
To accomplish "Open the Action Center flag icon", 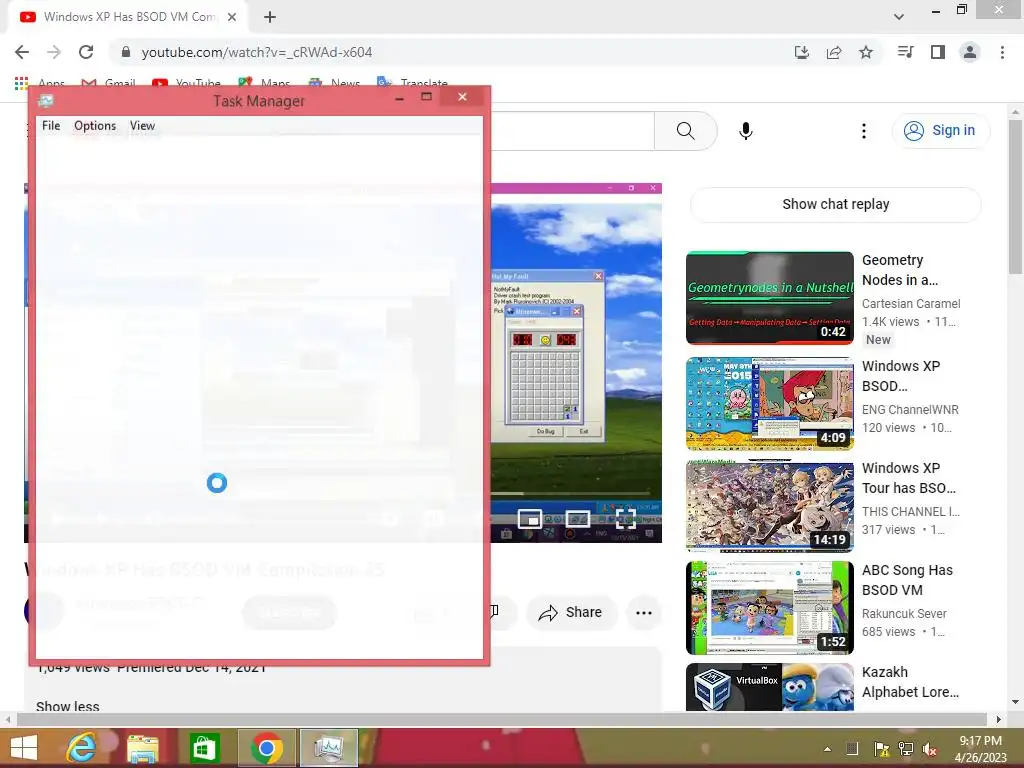I will point(881,749).
